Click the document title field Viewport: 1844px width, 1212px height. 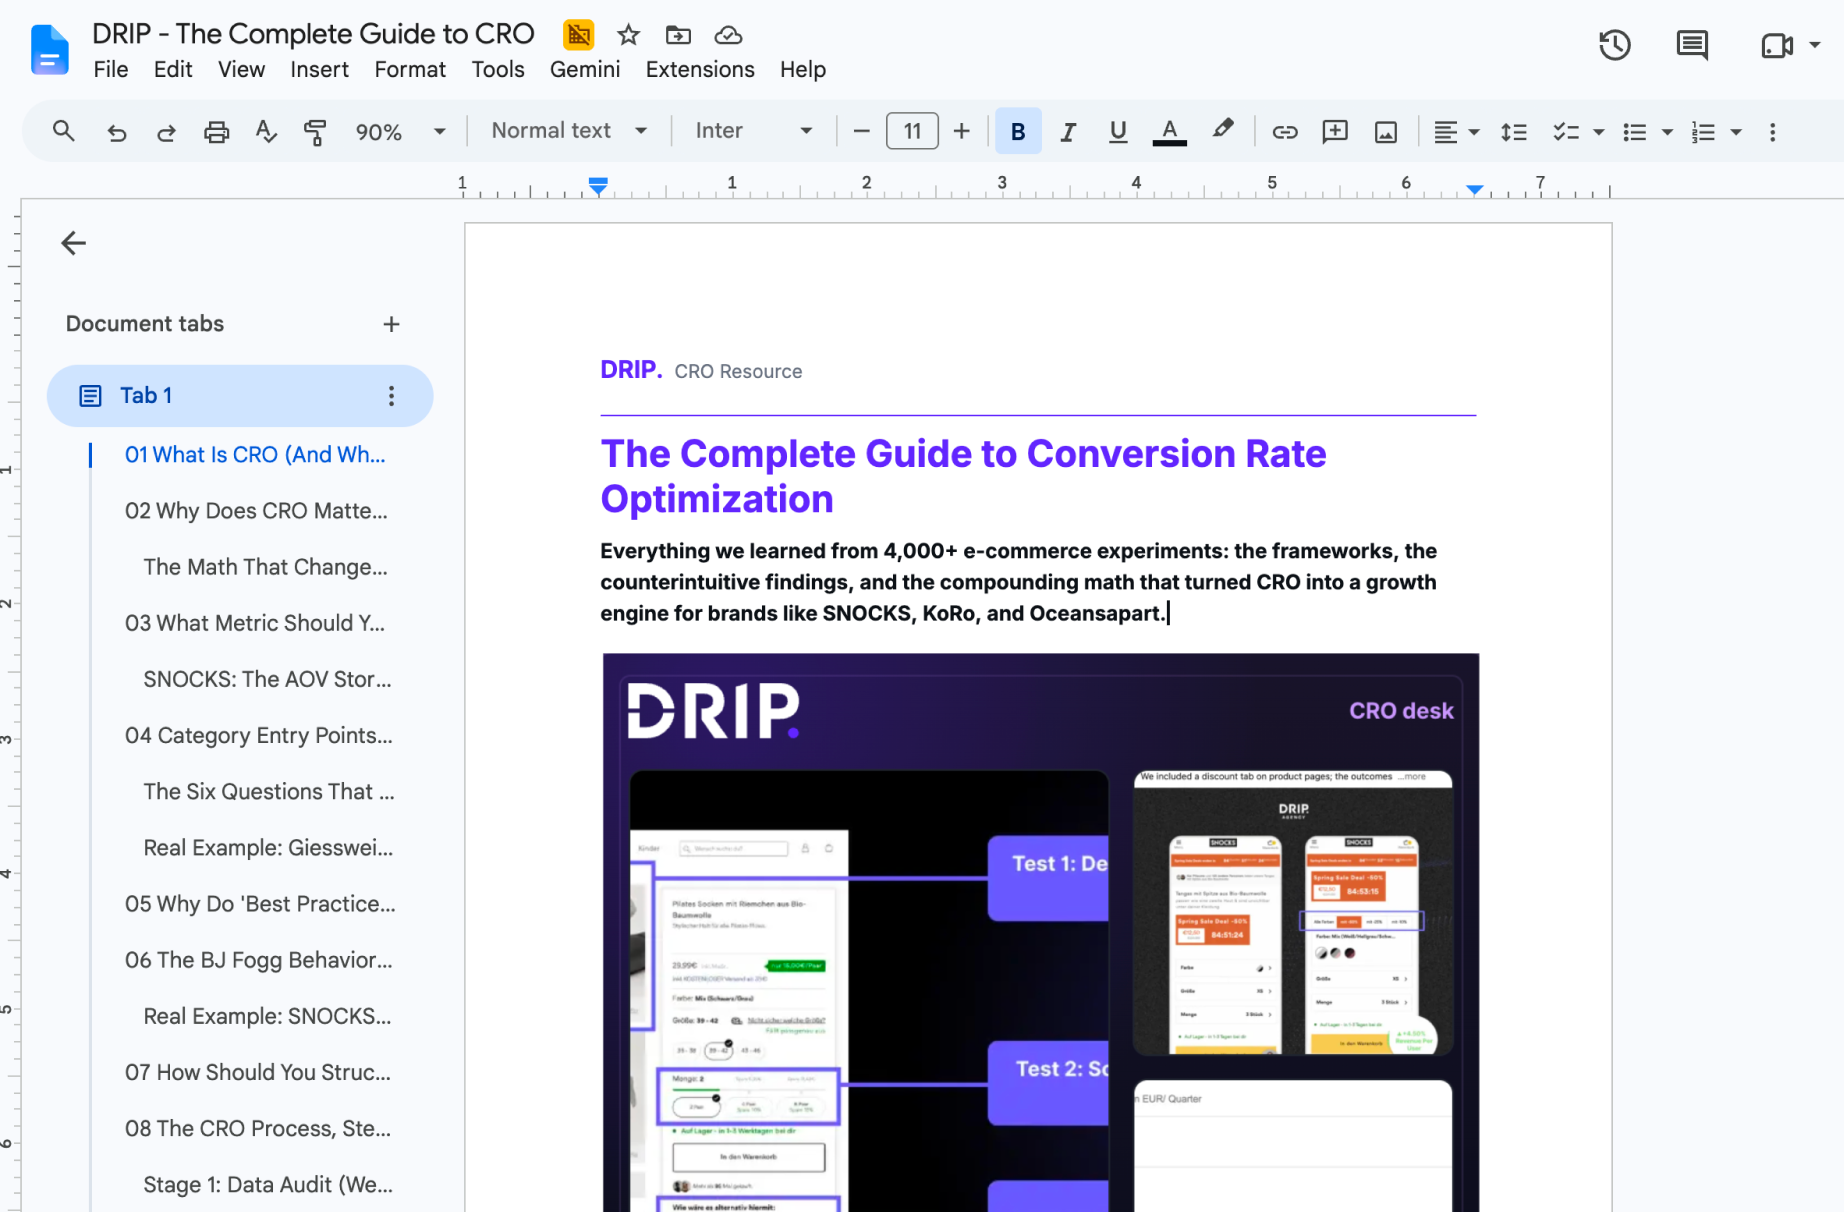313,34
